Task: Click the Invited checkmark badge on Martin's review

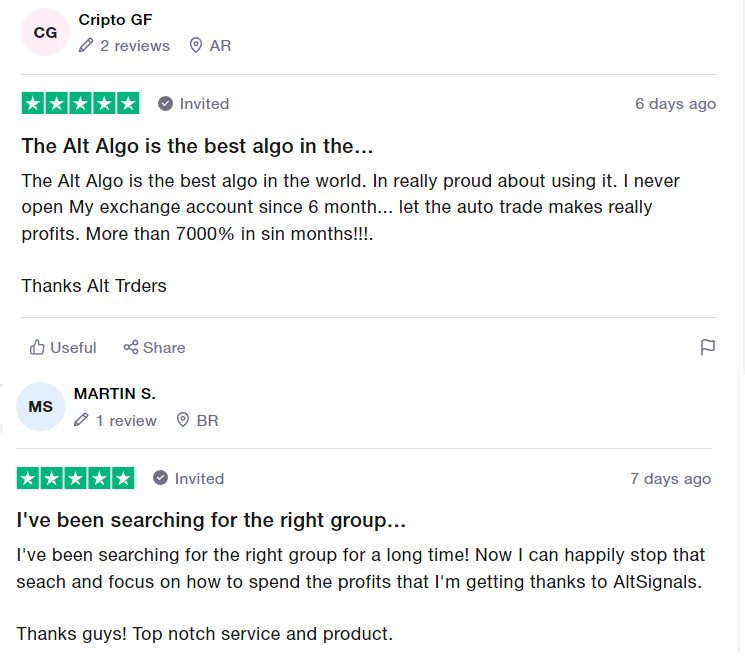Action: click(160, 479)
